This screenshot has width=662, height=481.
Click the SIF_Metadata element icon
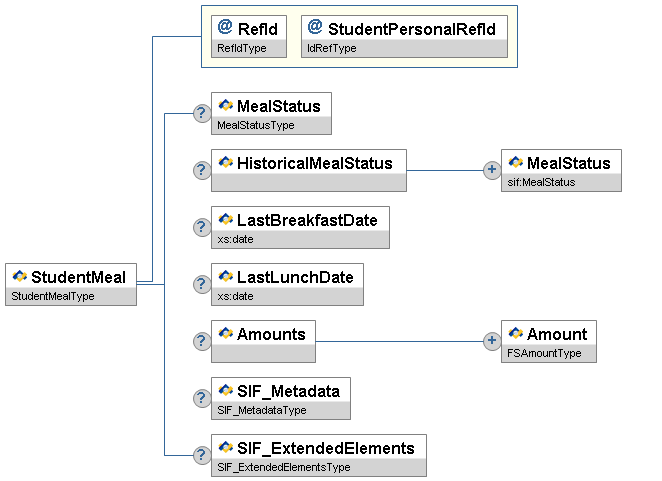pyautogui.click(x=225, y=390)
